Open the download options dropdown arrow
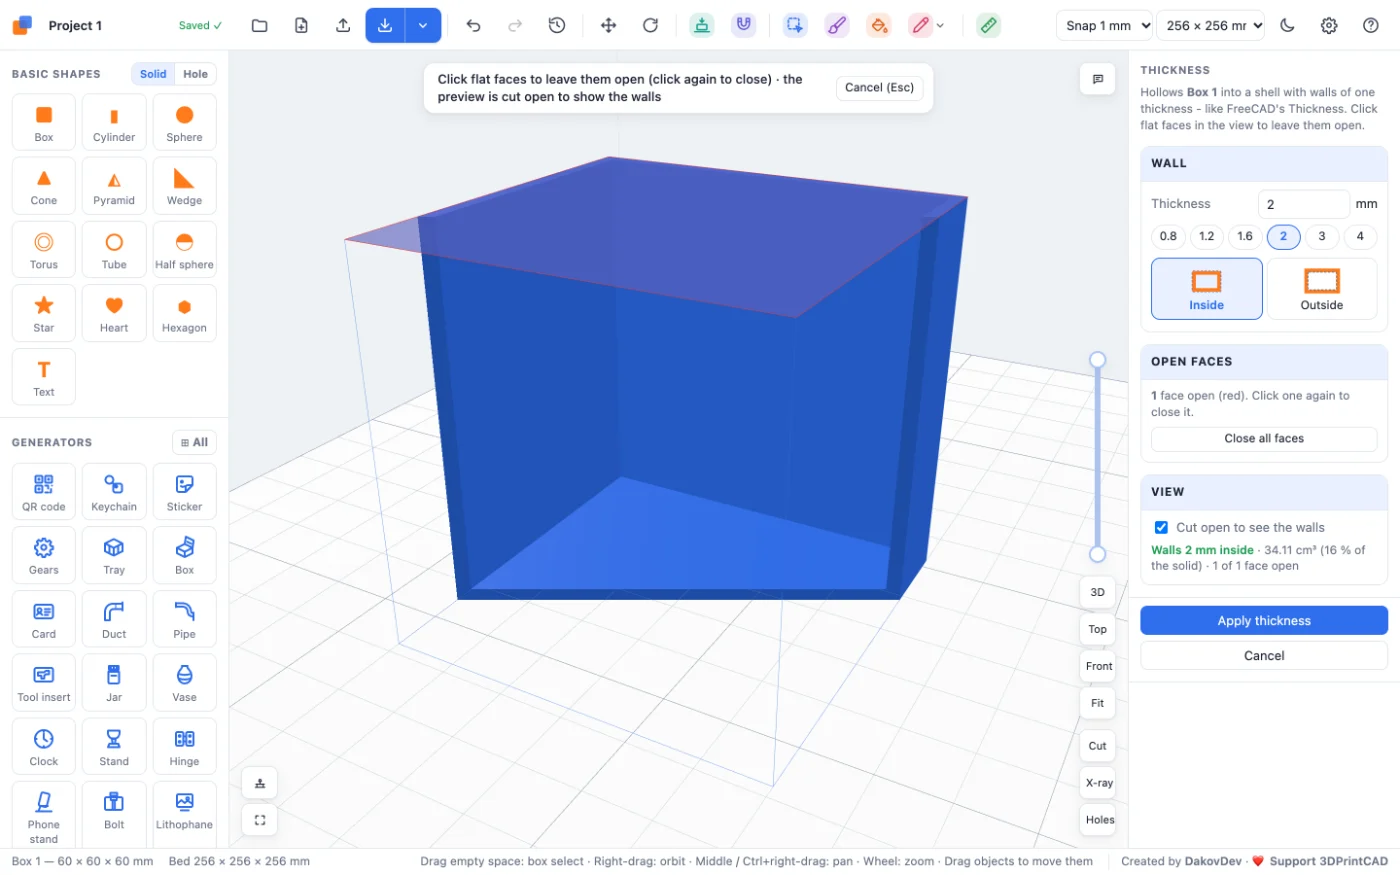Image resolution: width=1400 pixels, height=875 pixels. (423, 25)
